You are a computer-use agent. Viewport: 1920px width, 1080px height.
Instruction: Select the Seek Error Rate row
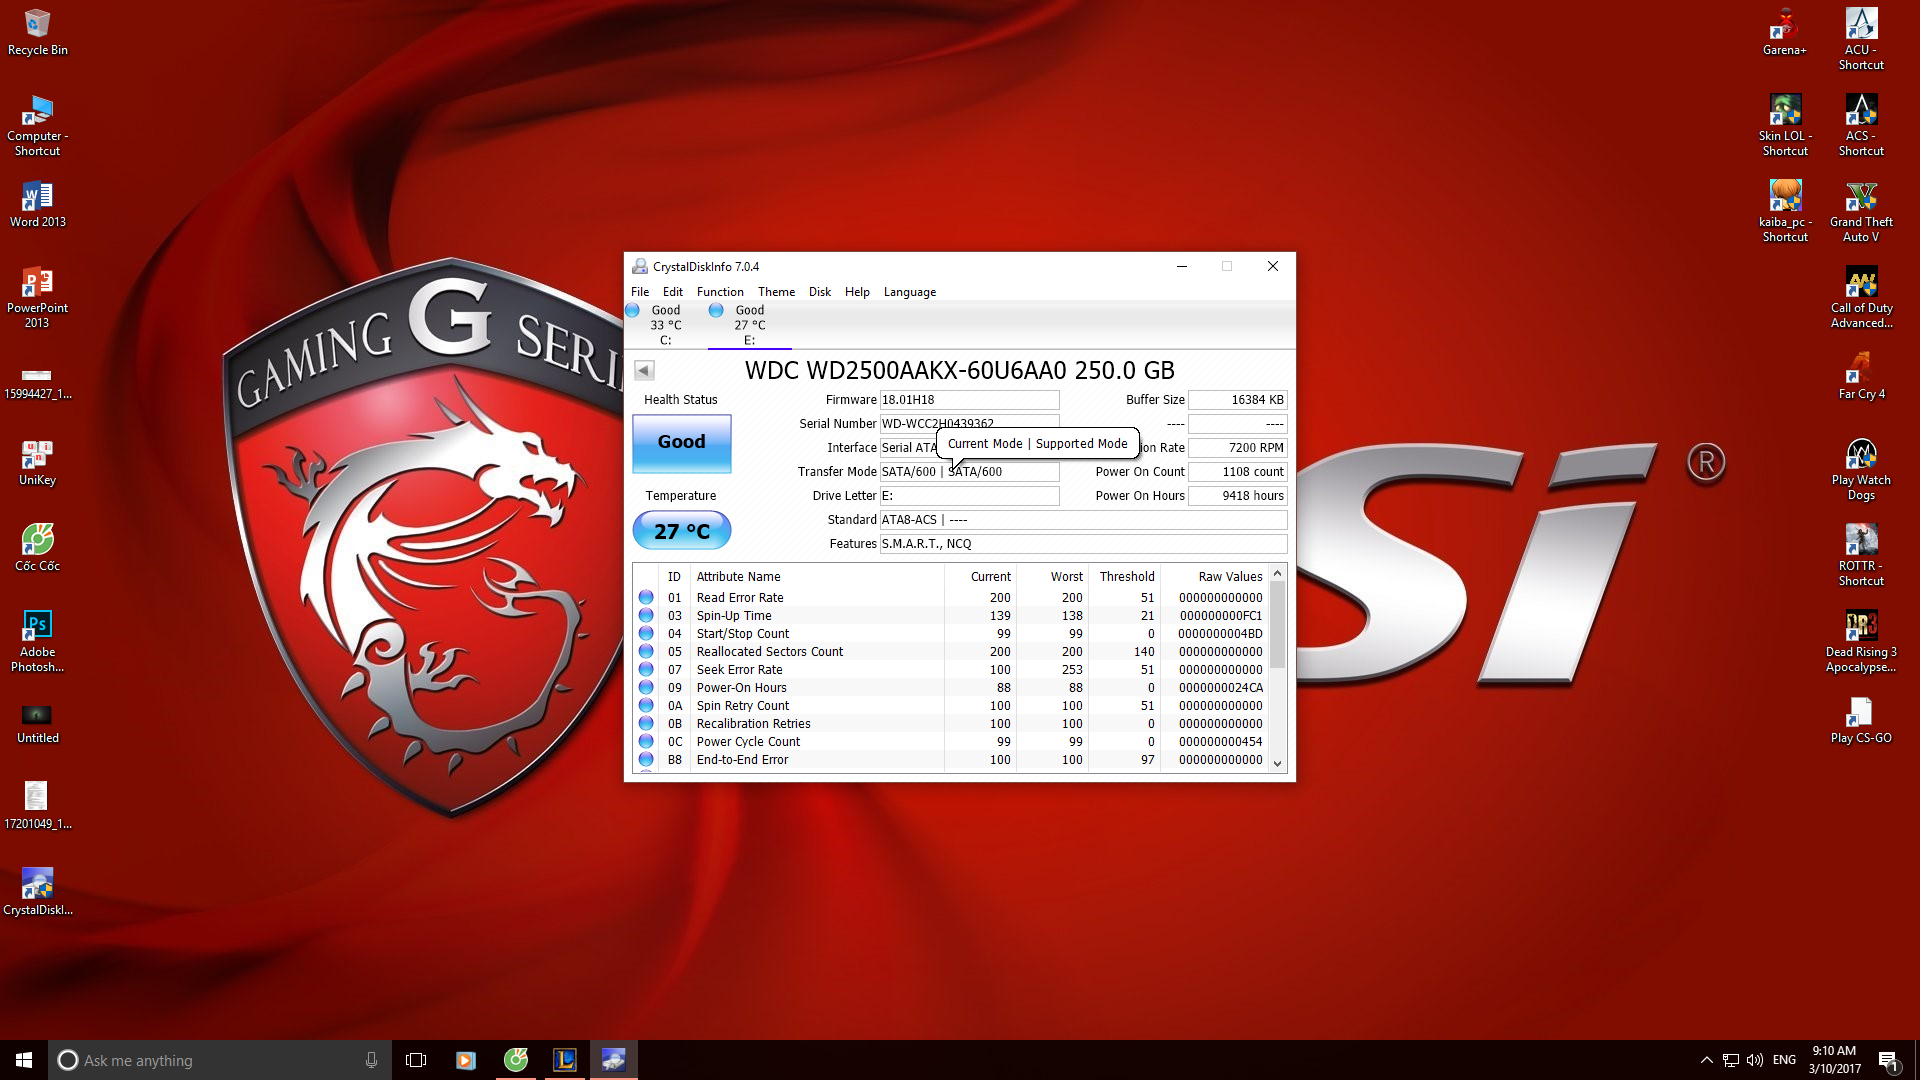coord(950,670)
